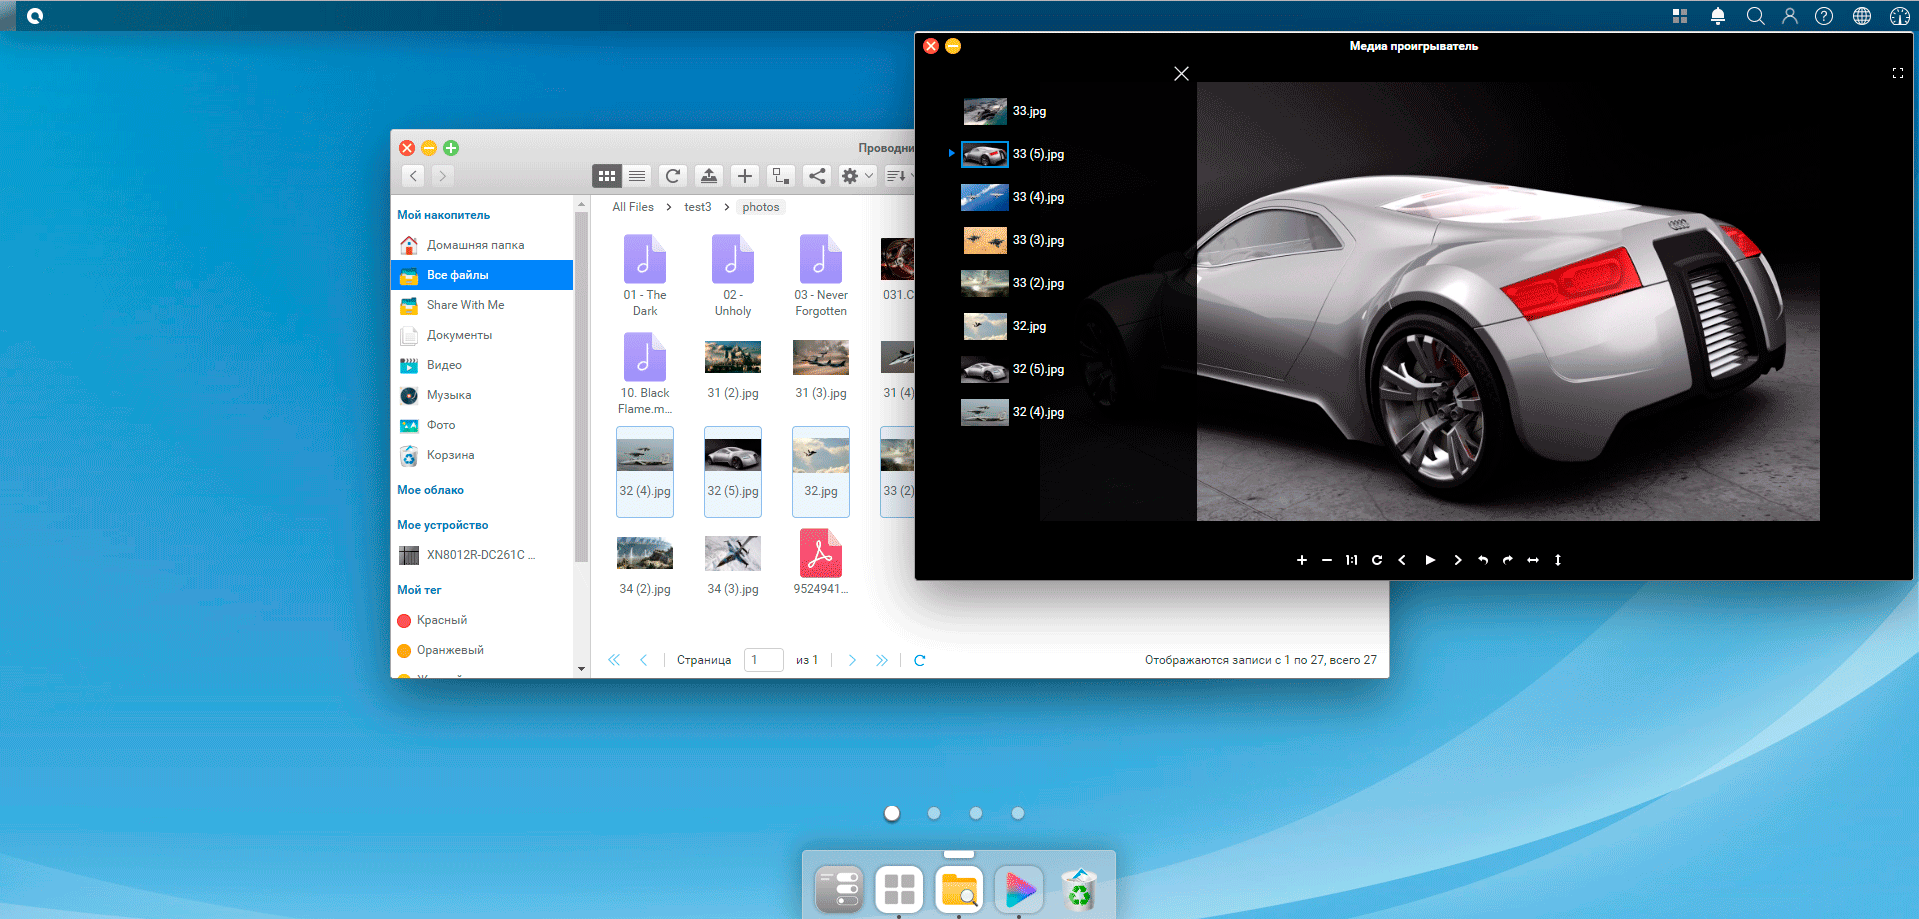Advance to next image in player

point(1458,560)
